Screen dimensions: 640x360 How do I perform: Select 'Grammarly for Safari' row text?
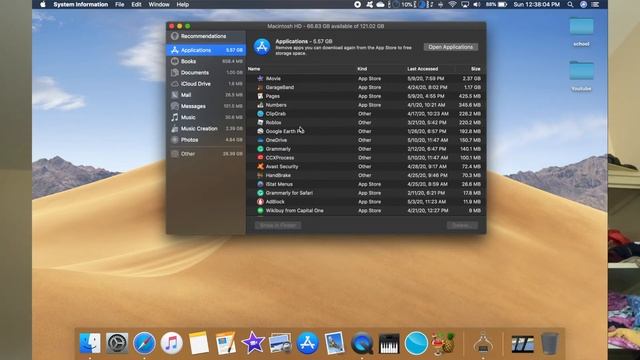[289, 193]
